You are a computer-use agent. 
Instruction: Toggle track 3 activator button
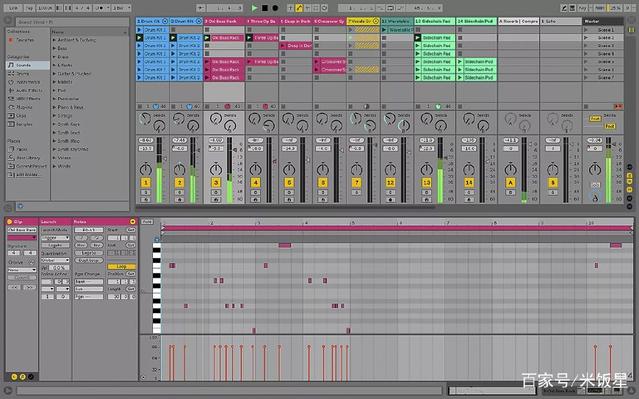(216, 183)
